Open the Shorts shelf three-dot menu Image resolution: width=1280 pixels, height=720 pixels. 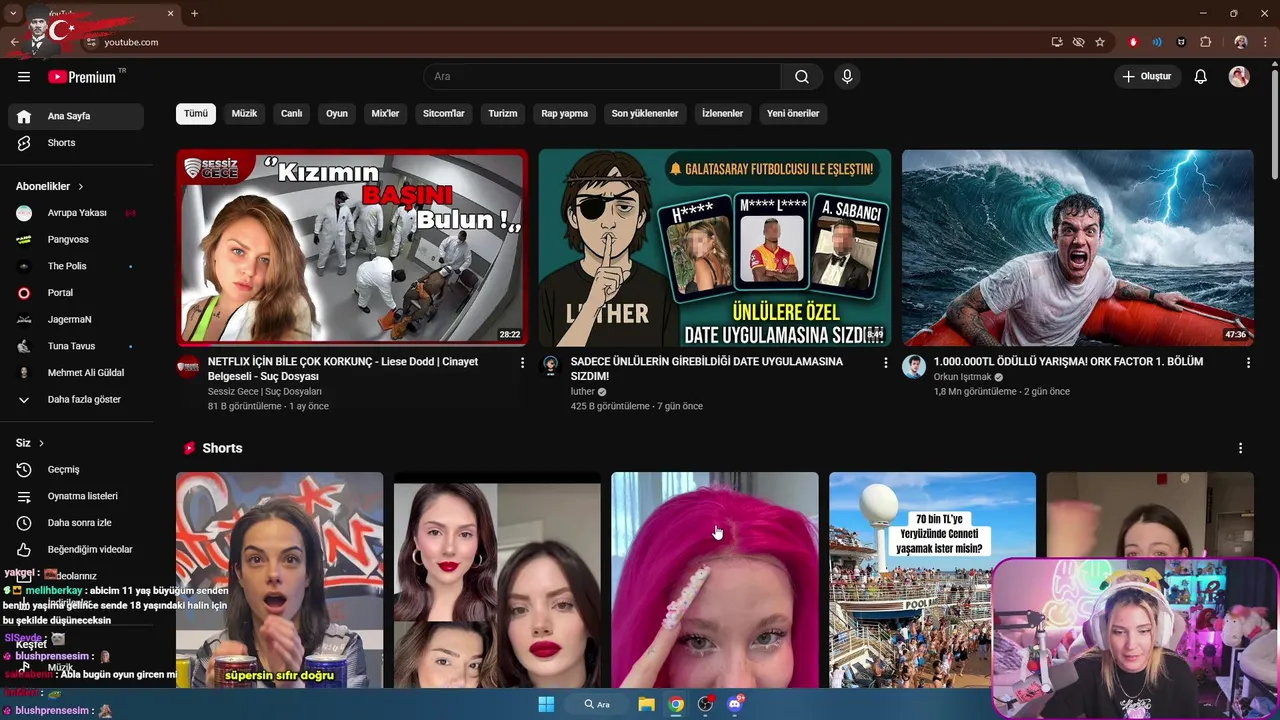1240,448
